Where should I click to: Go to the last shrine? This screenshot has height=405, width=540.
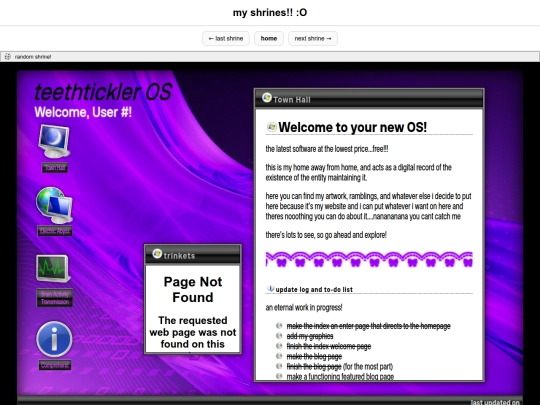click(226, 39)
